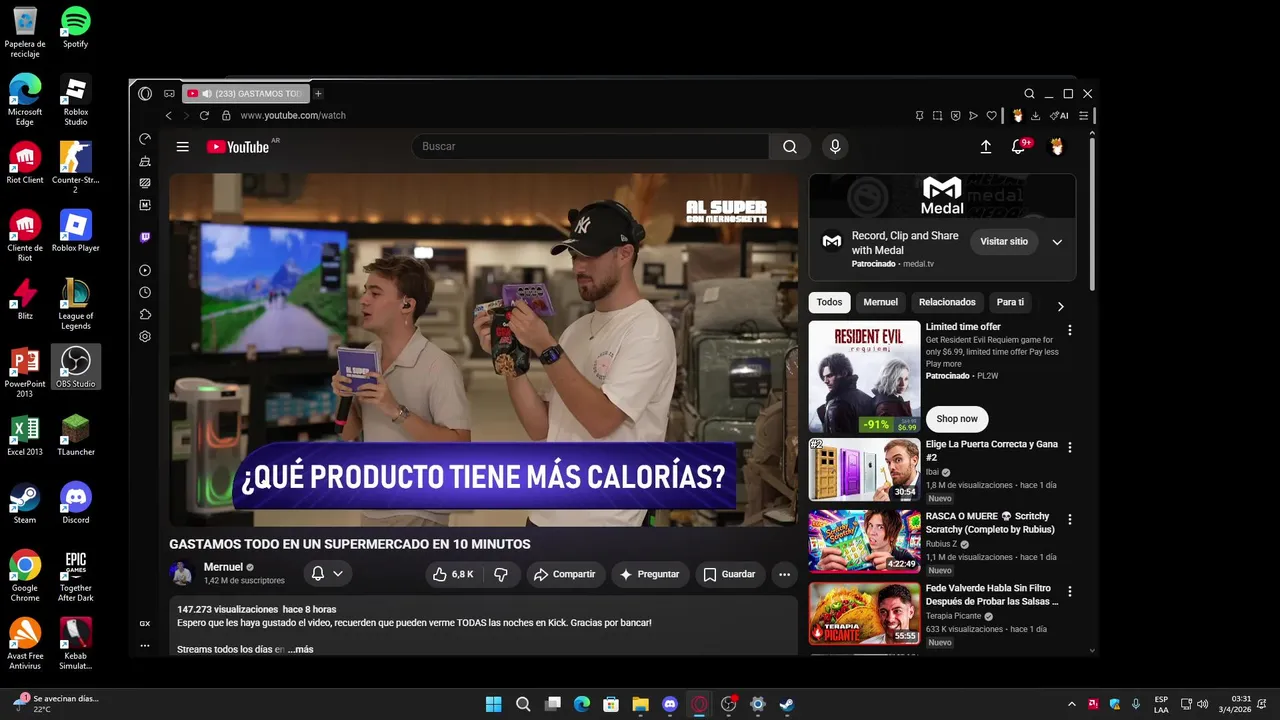The height and width of the screenshot is (720, 1280).
Task: Click Visitar sitio on Medal ad
Action: (1004, 242)
